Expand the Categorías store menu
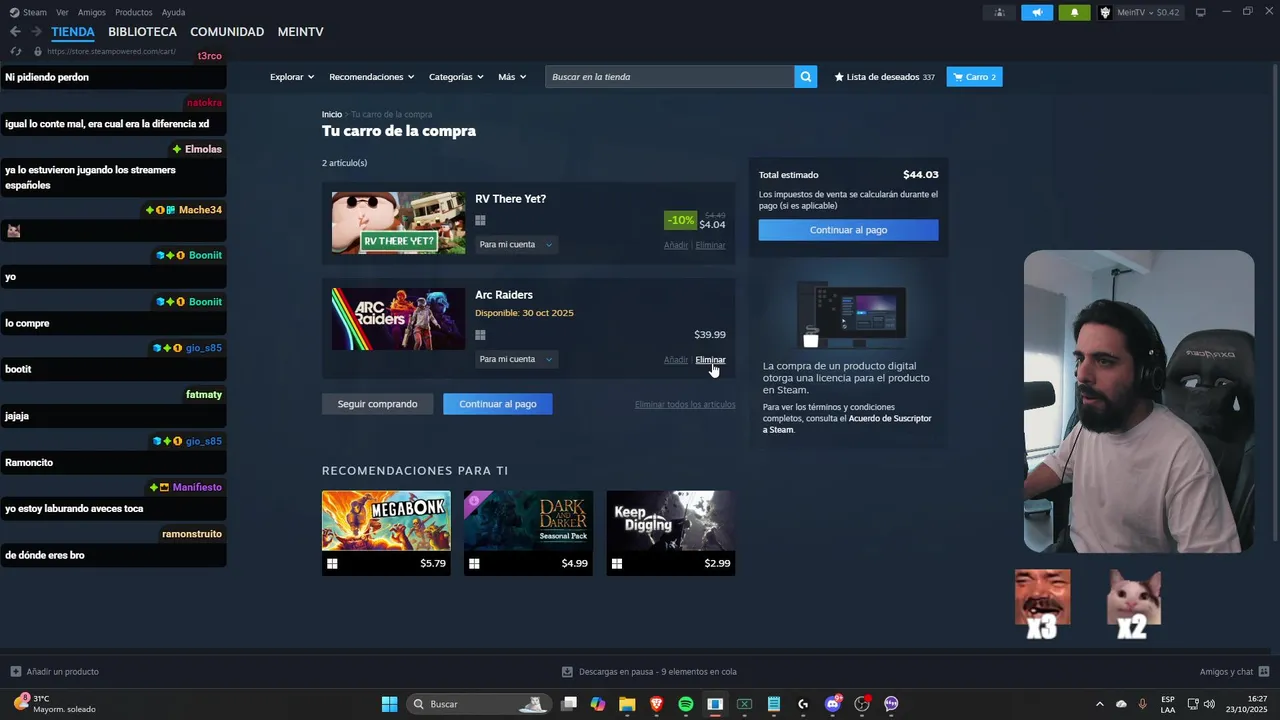This screenshot has height=720, width=1280. [x=456, y=77]
